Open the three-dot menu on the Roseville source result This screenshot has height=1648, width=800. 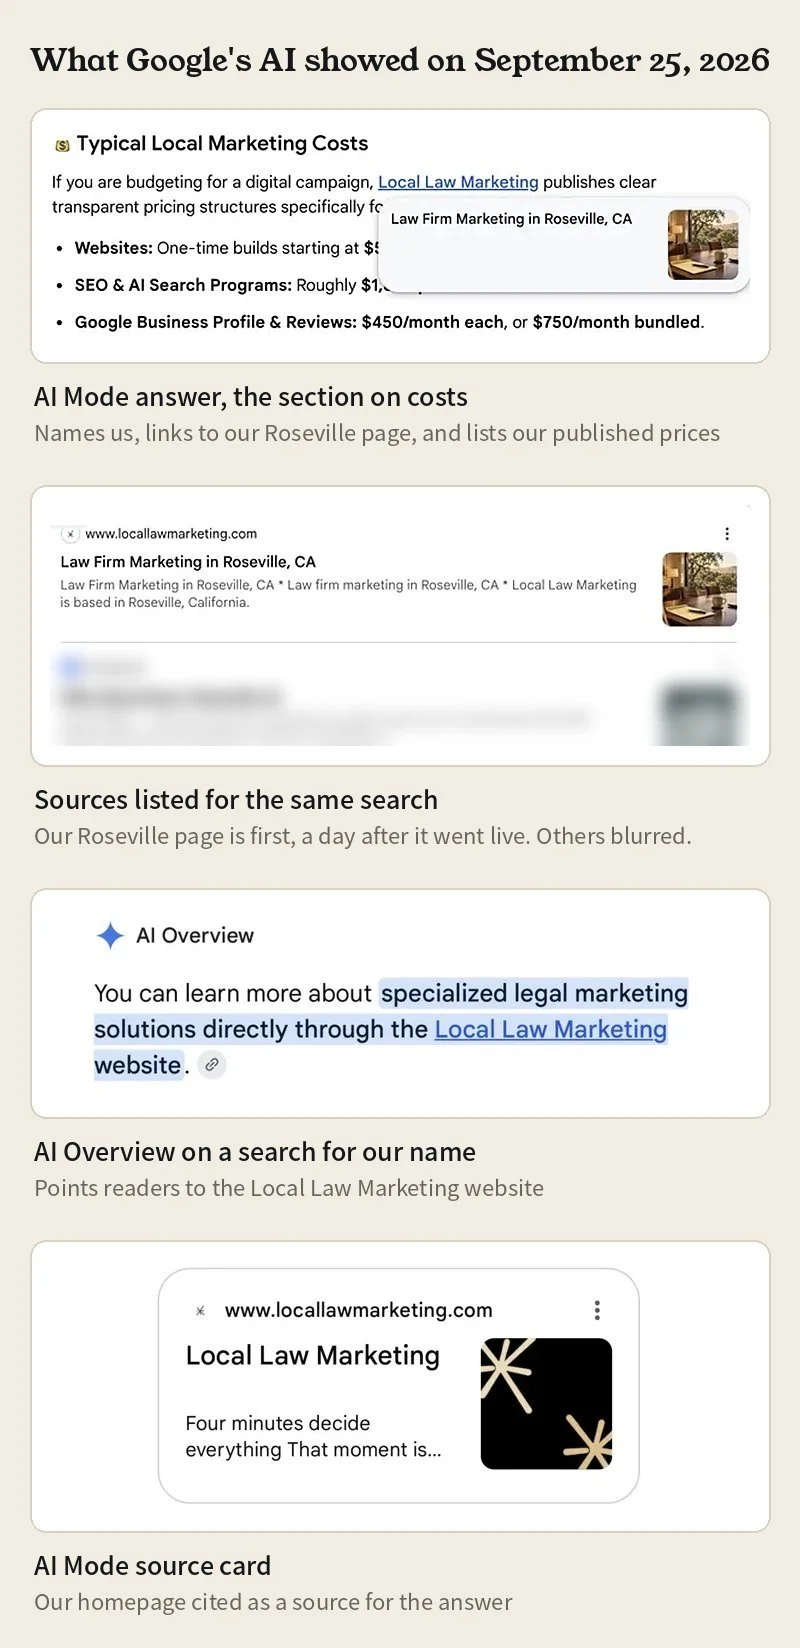[727, 534]
